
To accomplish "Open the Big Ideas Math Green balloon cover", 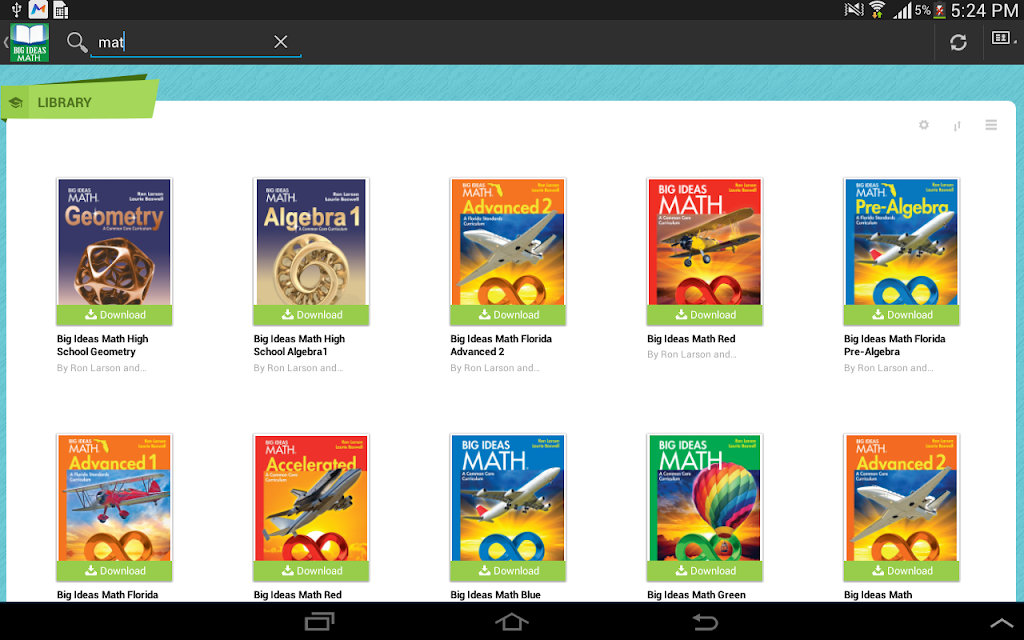I will coord(705,498).
